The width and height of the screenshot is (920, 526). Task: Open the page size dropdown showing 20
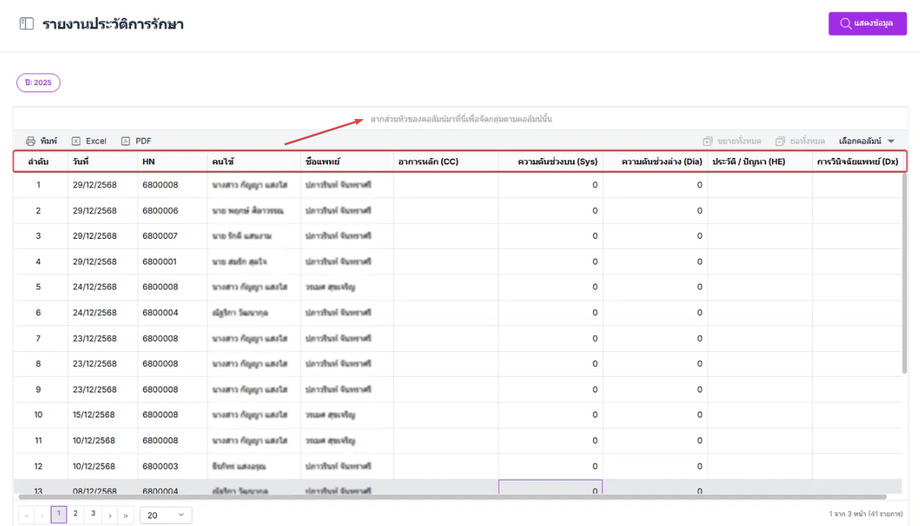point(166,515)
